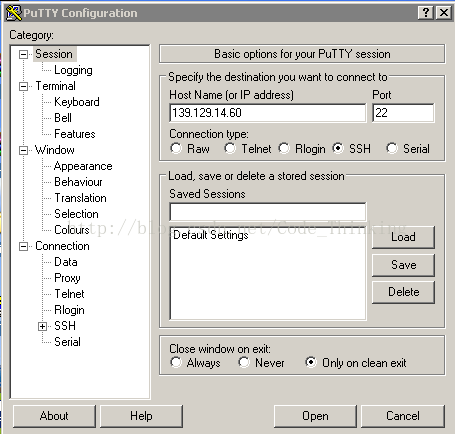
Task: Collapse the Connection tree node
Action: point(23,246)
